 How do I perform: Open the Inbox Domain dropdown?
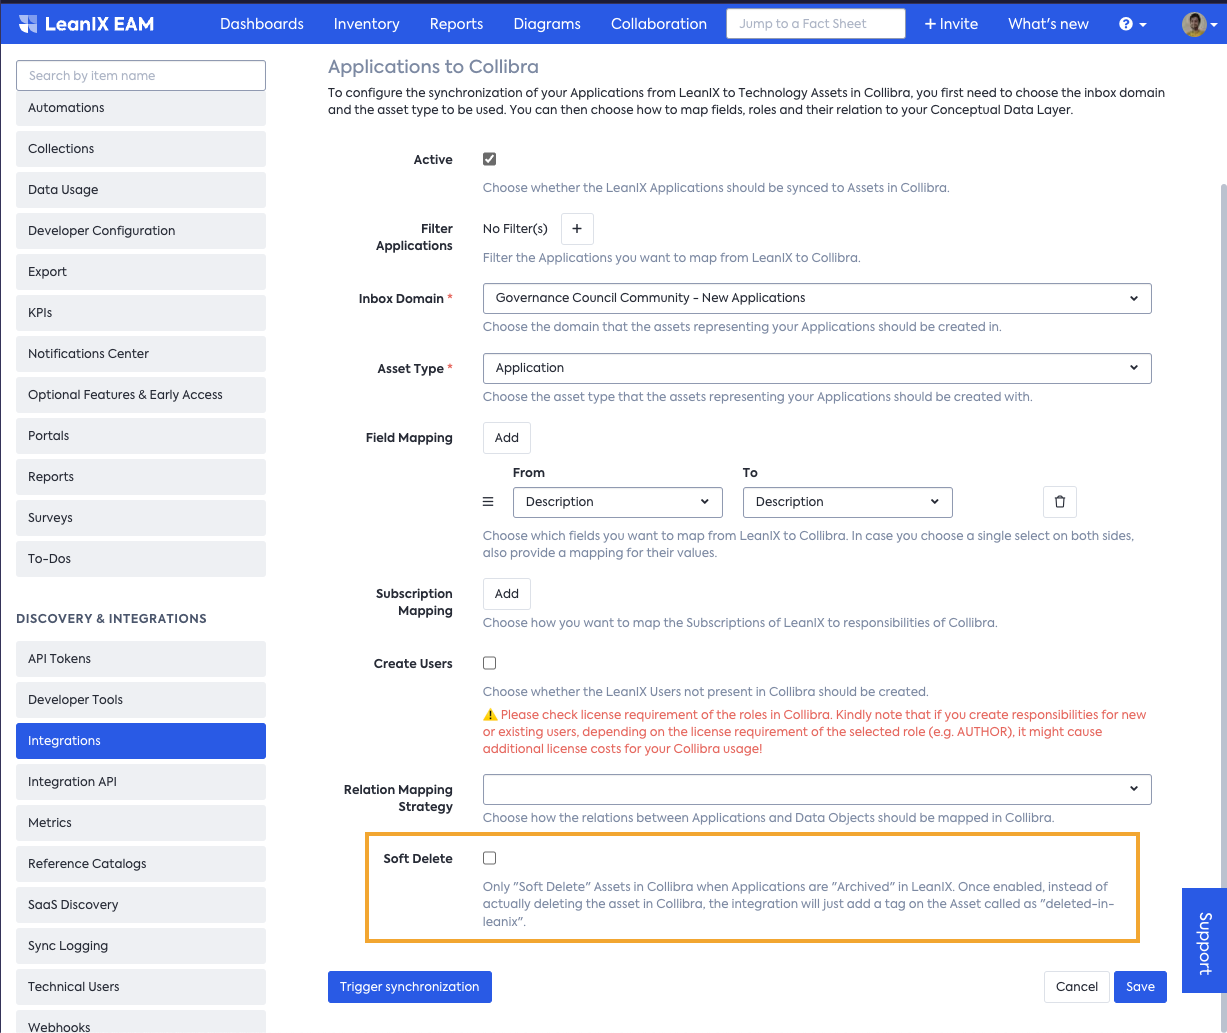click(817, 298)
